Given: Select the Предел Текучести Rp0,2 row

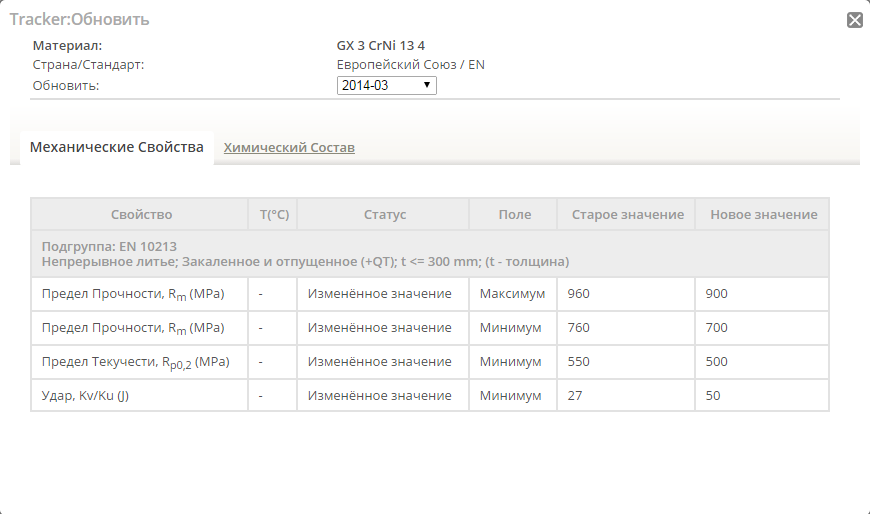Looking at the screenshot, I should 430,362.
